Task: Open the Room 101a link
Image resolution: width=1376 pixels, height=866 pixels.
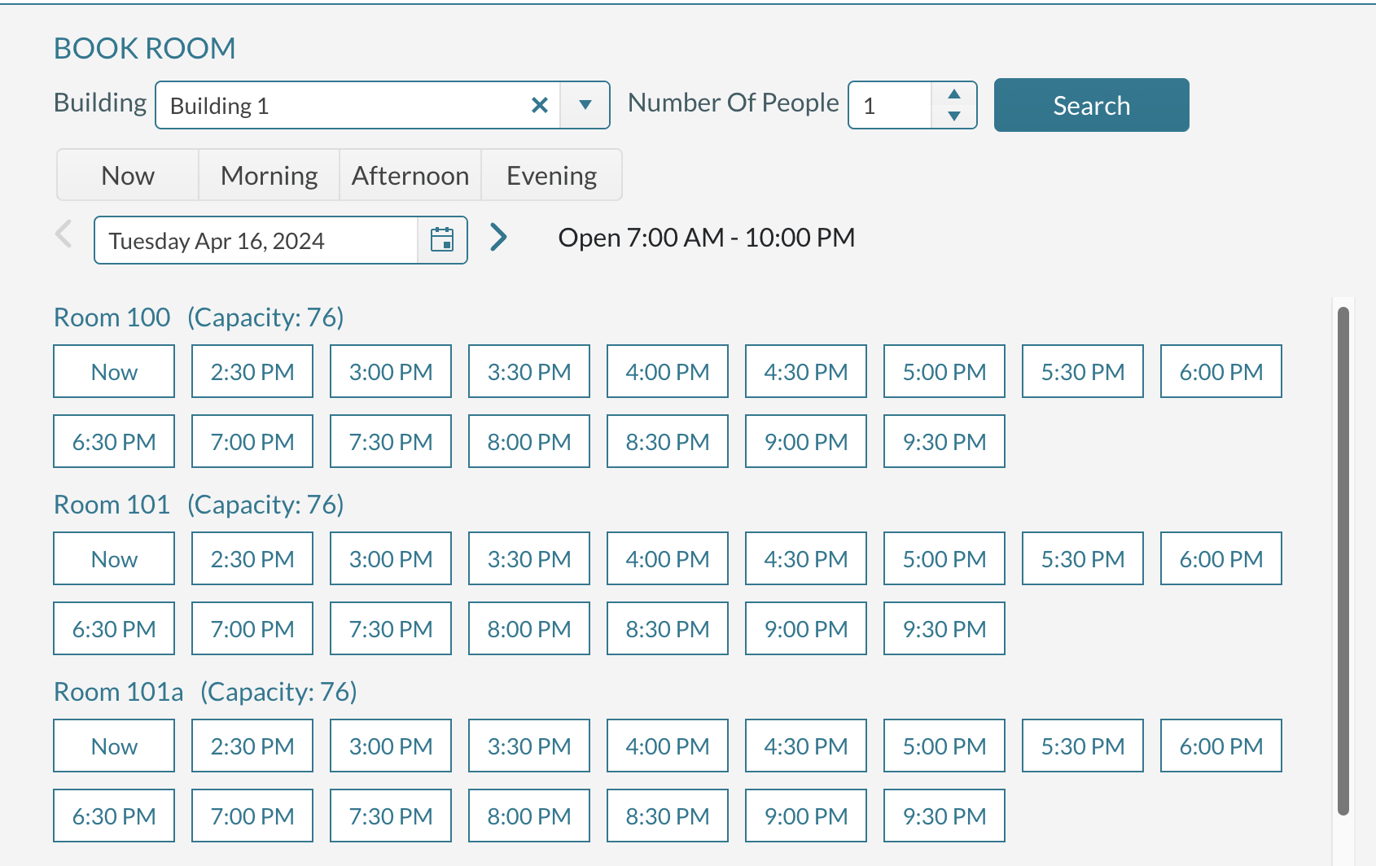Action: click(118, 691)
